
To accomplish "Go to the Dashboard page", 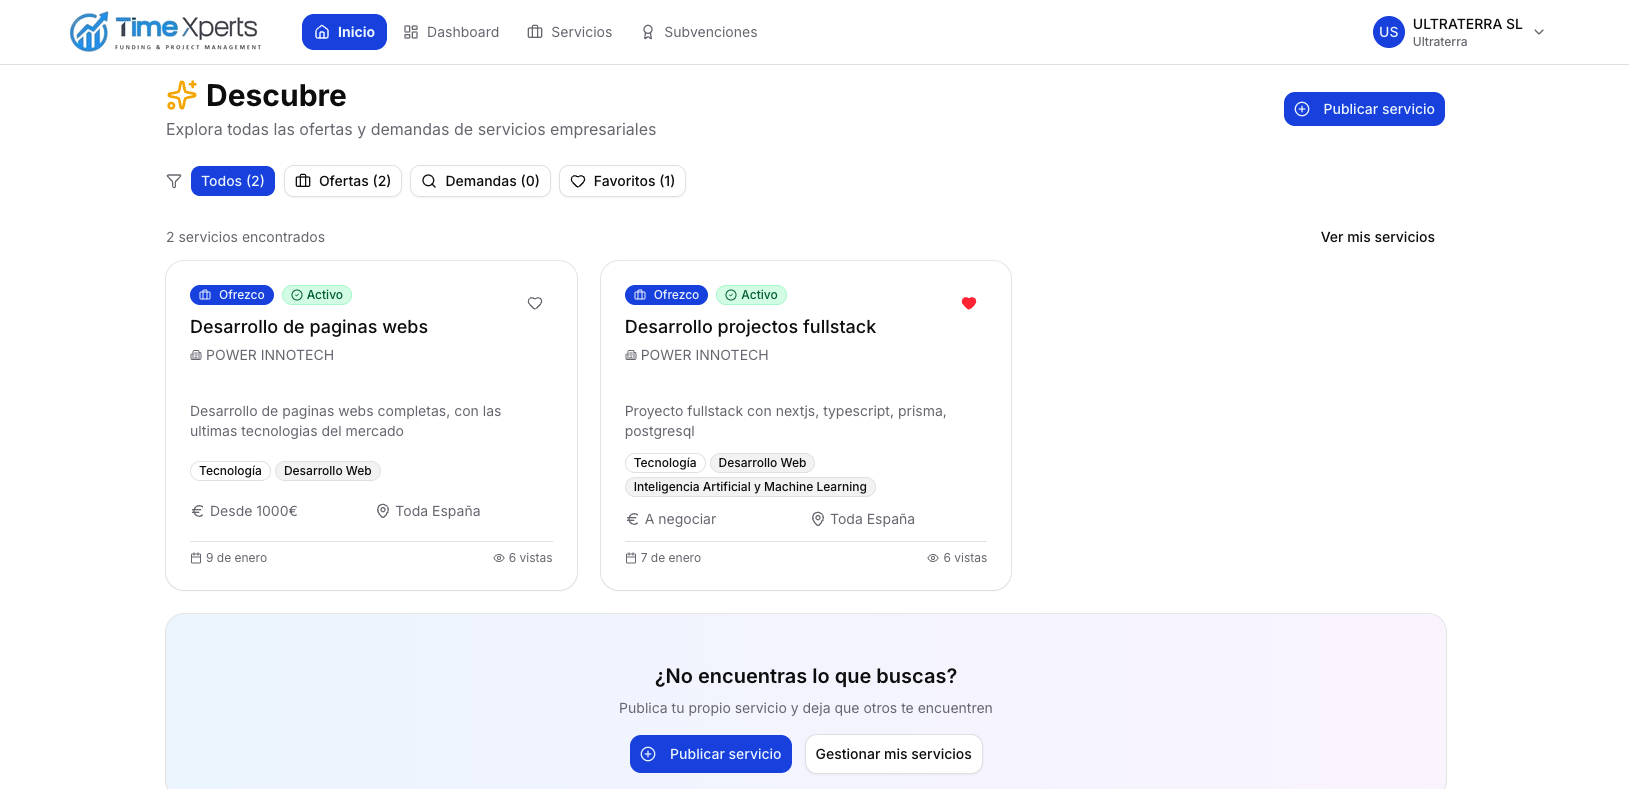I will [x=451, y=32].
